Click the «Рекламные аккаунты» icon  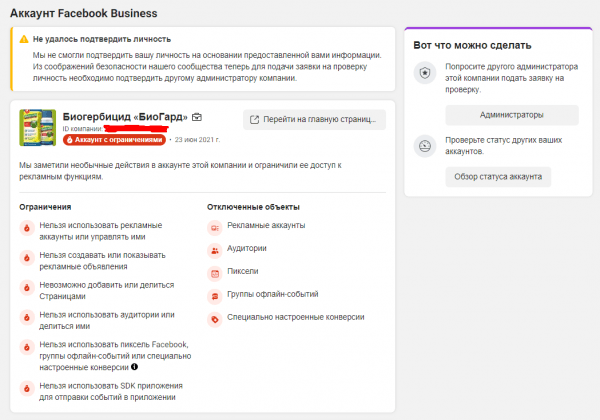coord(215,228)
